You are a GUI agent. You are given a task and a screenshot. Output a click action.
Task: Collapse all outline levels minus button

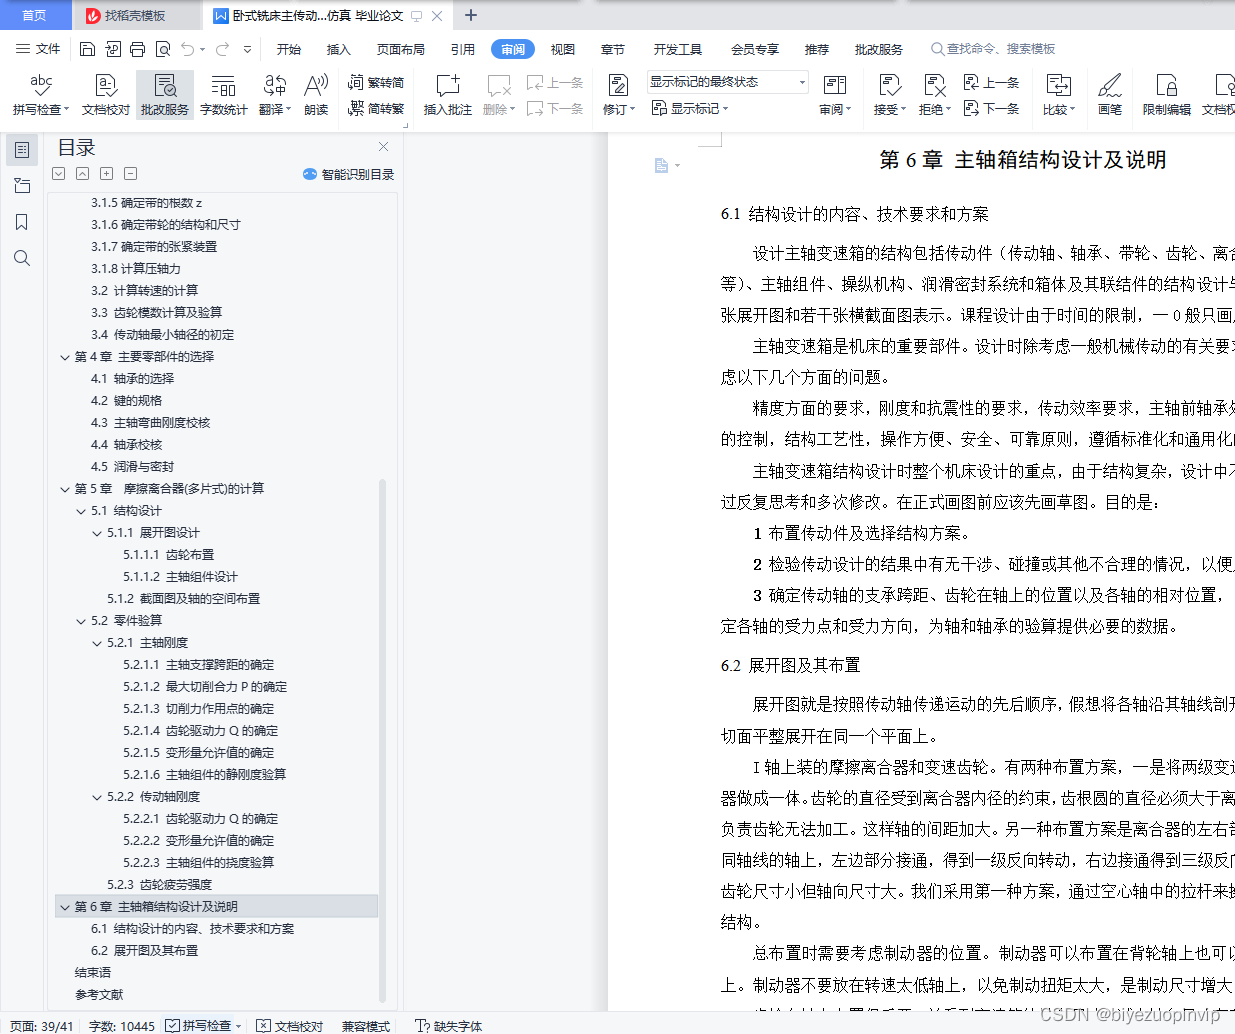coord(131,174)
